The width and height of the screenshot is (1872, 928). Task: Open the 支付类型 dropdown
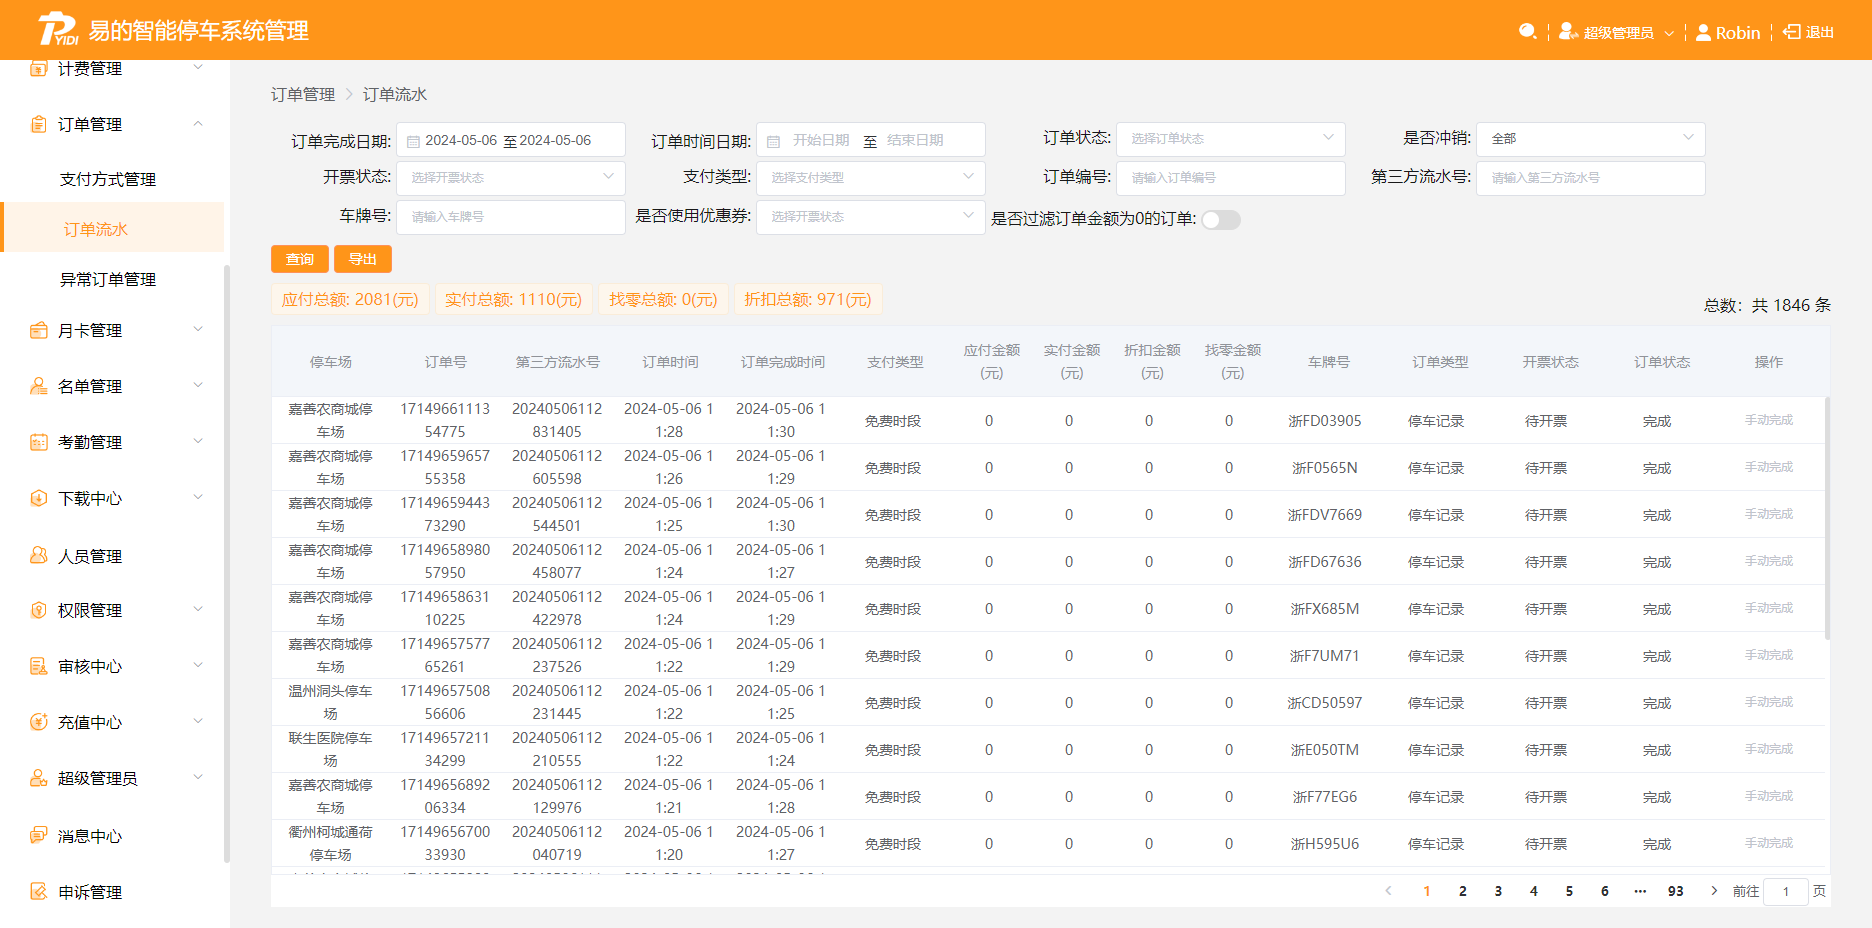pos(870,178)
